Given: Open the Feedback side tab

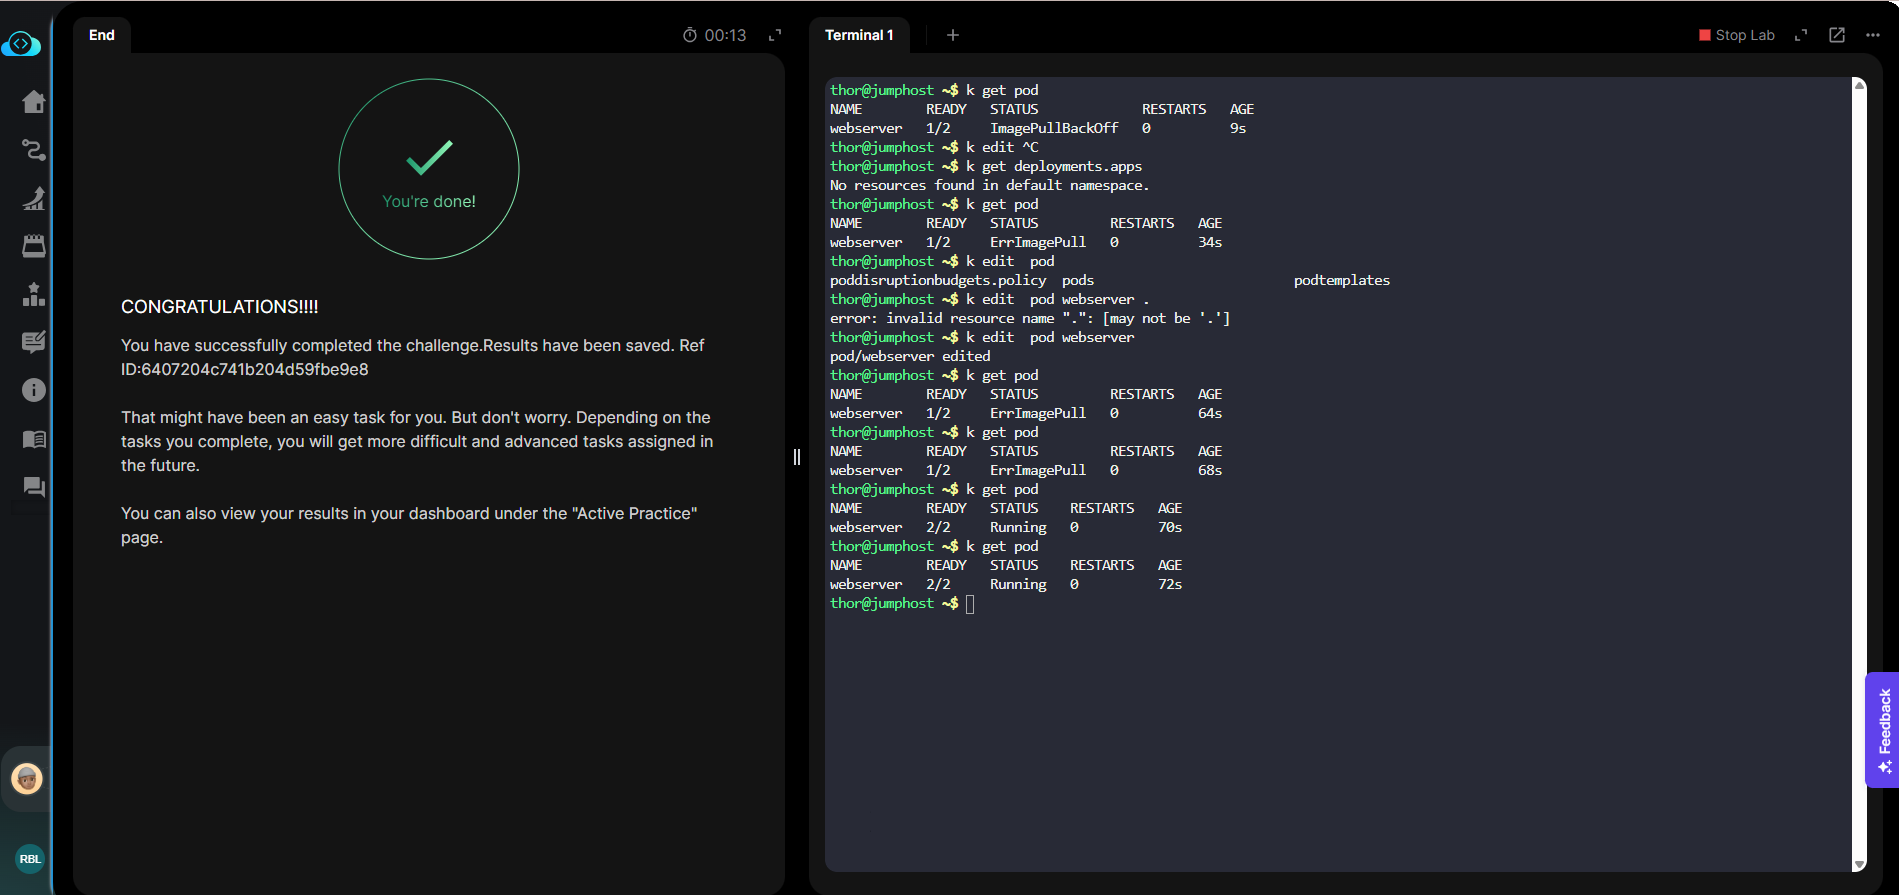Looking at the screenshot, I should (1883, 730).
